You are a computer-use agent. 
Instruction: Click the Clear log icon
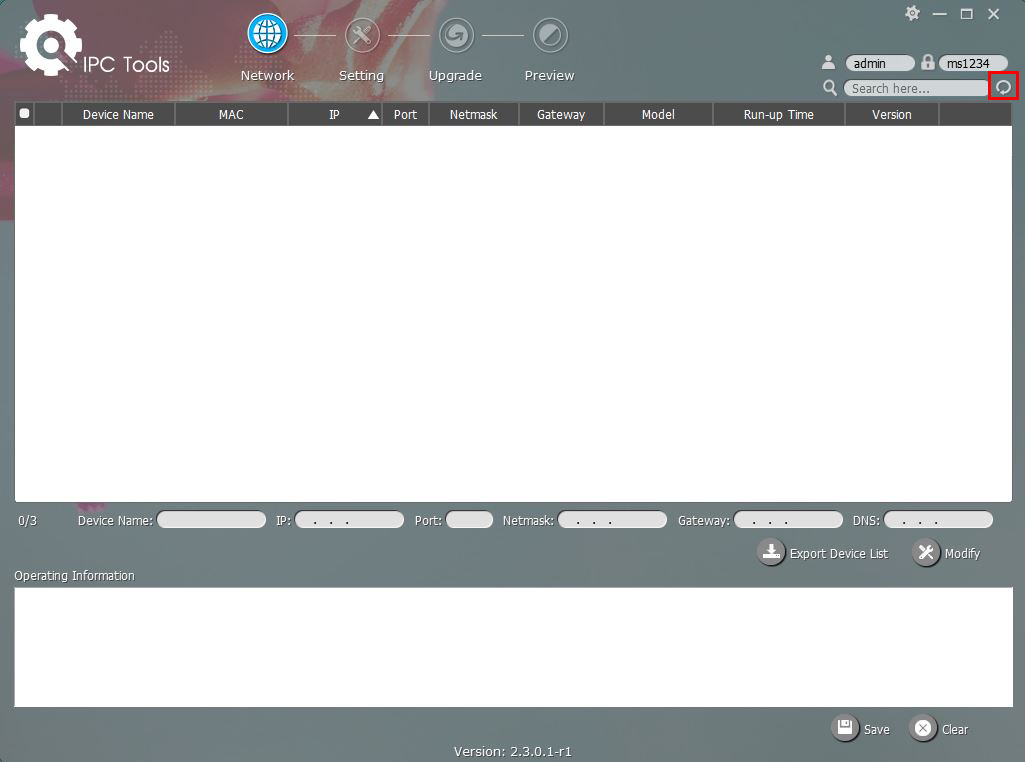(x=923, y=729)
